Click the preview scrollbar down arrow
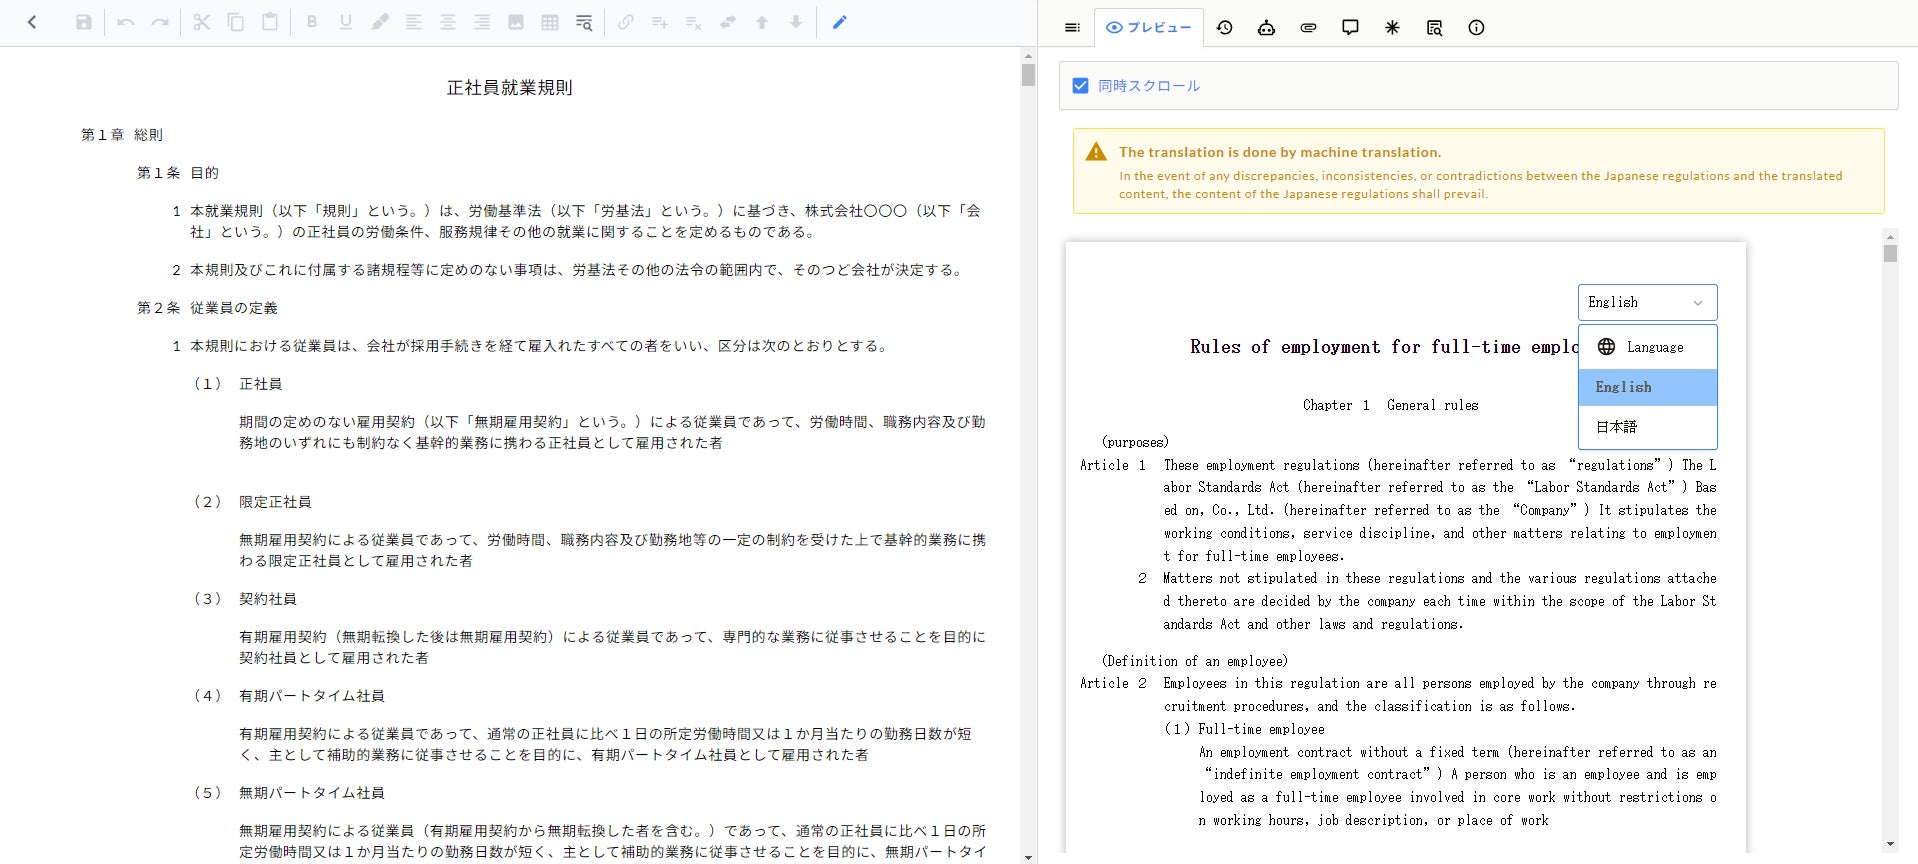The height and width of the screenshot is (864, 1918). [1890, 844]
